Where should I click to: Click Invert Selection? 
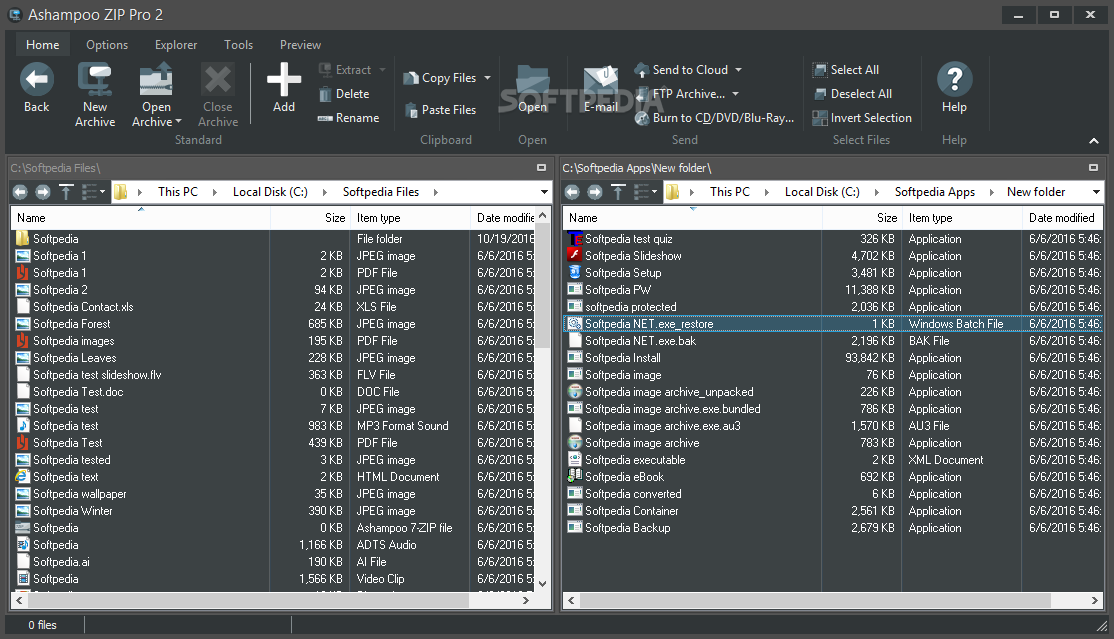pos(862,118)
